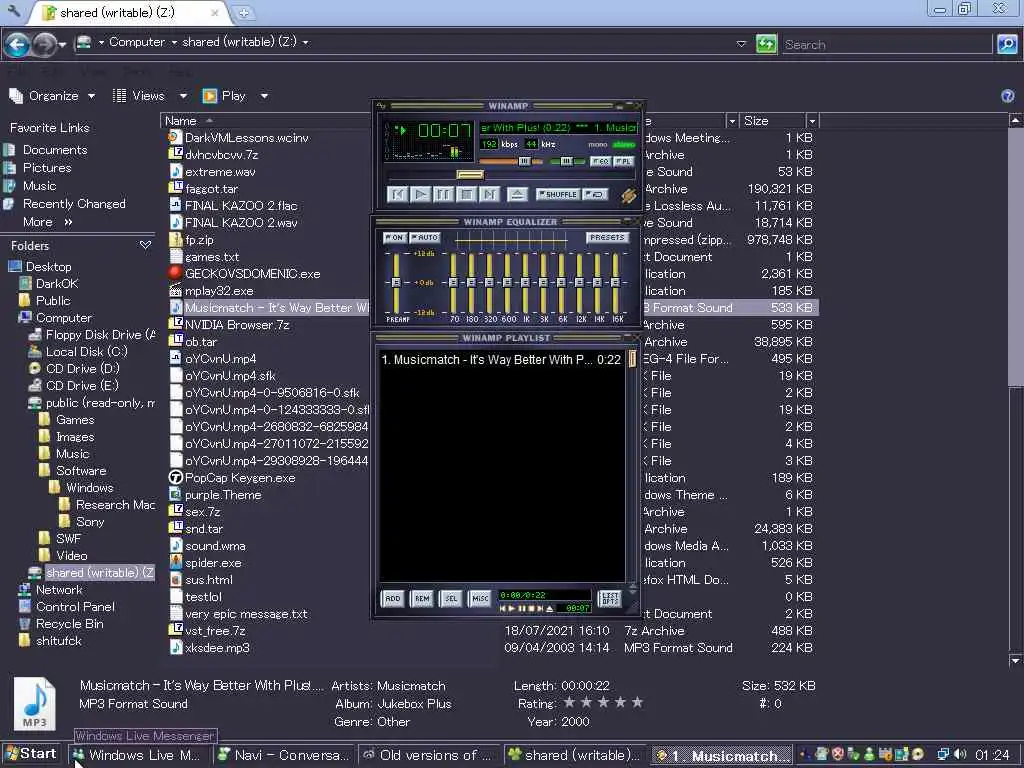Click Winamp previous track button
Image resolution: width=1024 pixels, height=768 pixels.
398,194
